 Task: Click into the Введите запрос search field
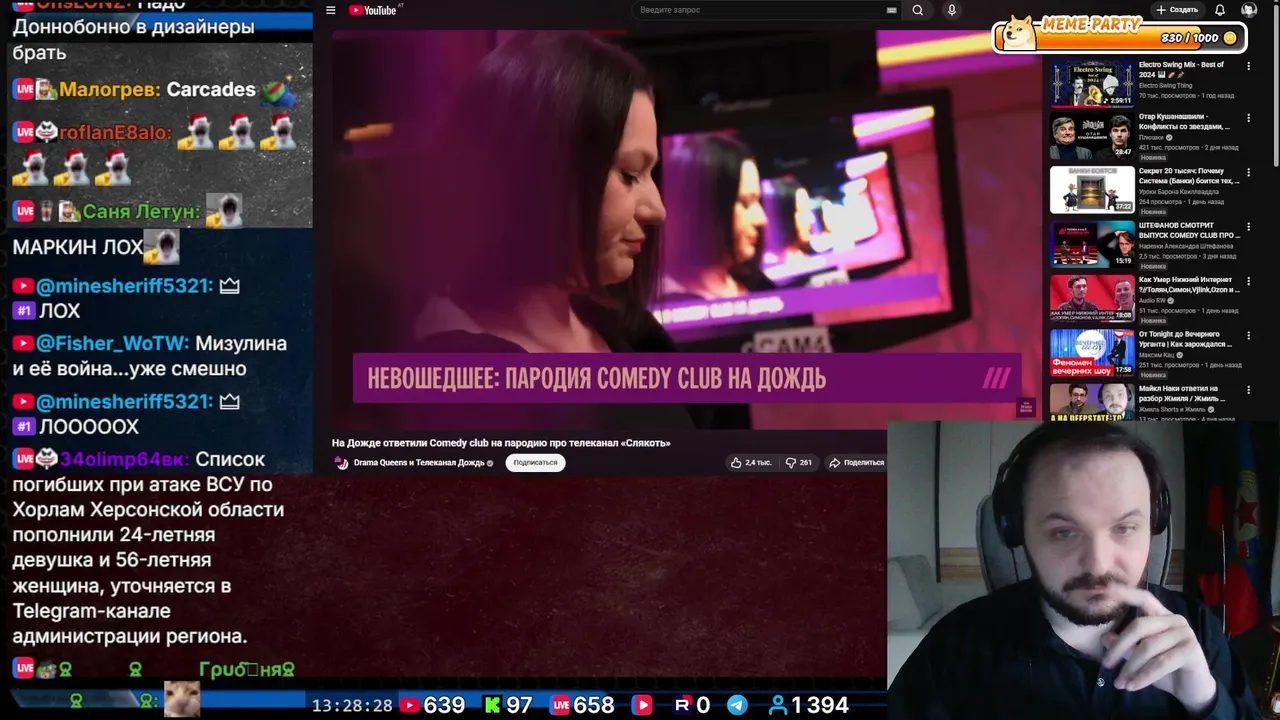[760, 10]
